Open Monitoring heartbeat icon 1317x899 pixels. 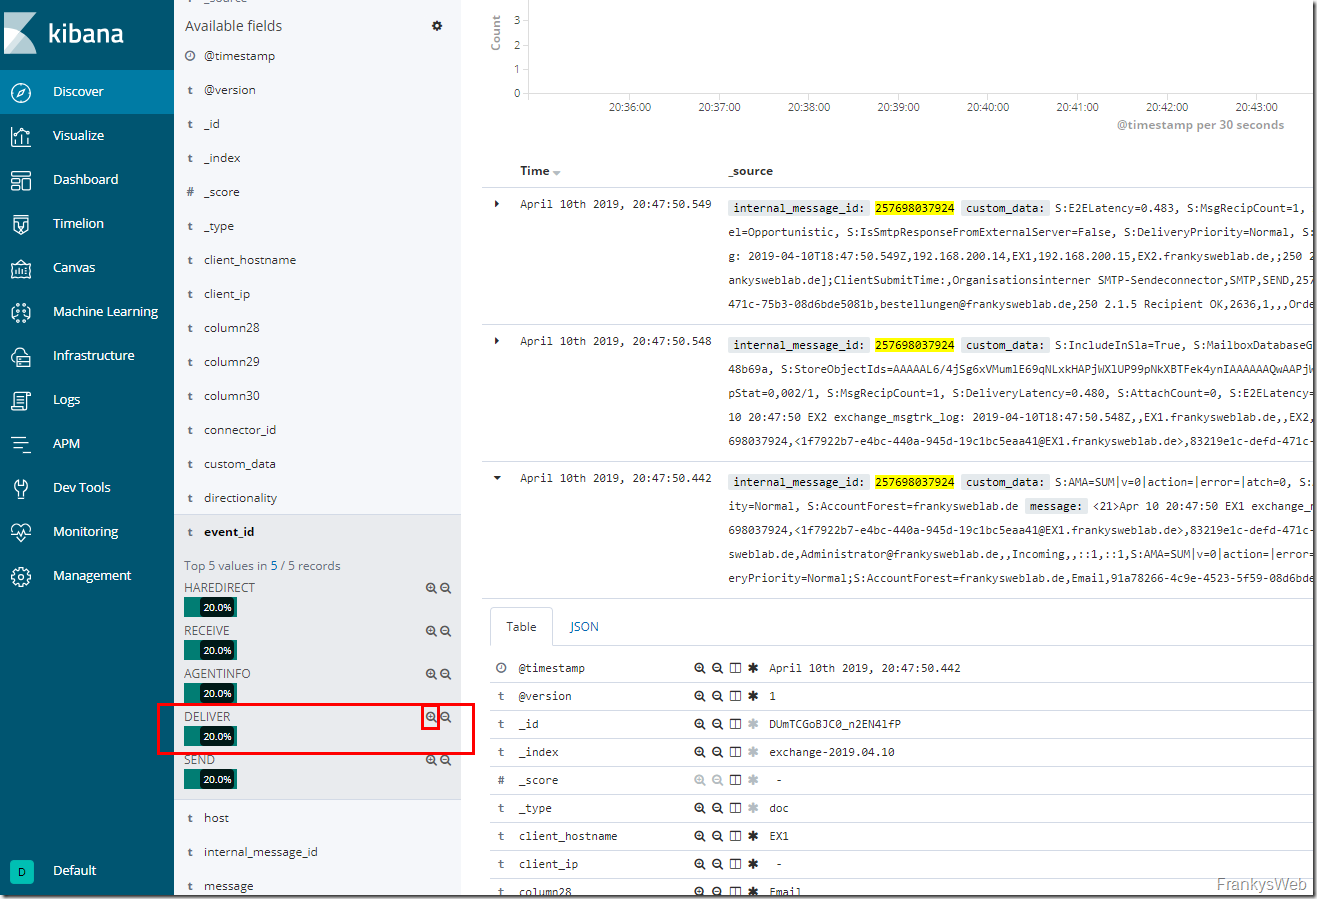[21, 532]
